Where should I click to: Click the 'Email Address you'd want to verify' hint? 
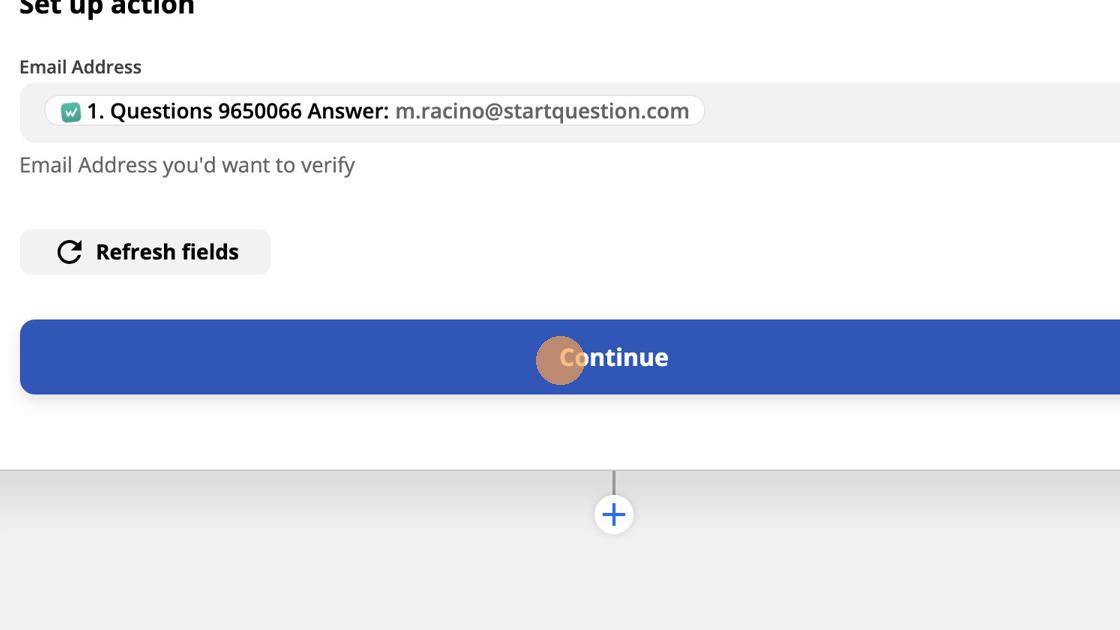click(x=187, y=165)
